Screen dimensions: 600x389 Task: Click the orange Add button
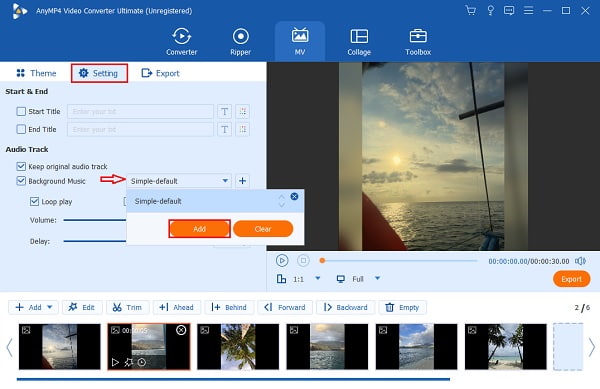(199, 229)
